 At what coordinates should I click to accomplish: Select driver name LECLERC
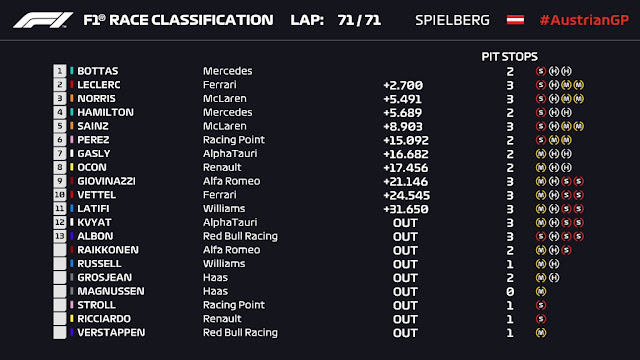coord(99,85)
